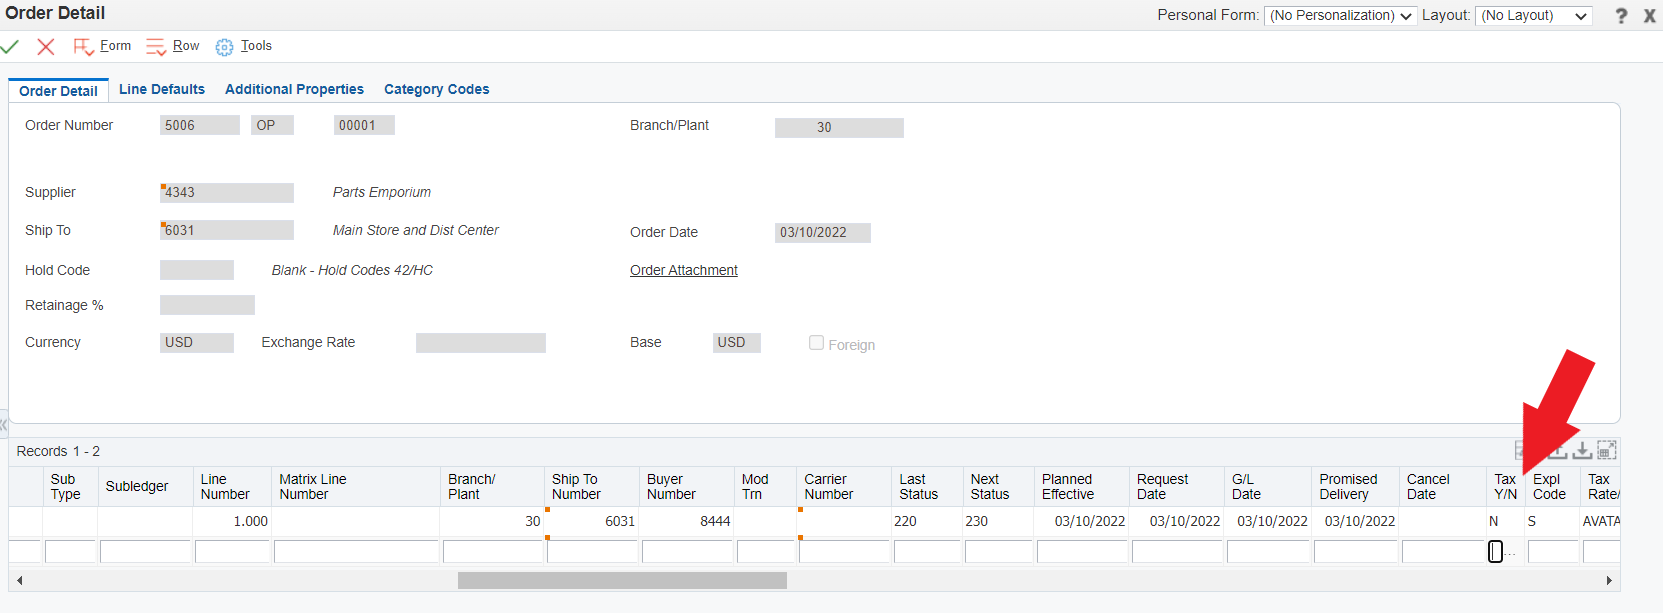Viewport: 1663px width, 613px height.
Task: Open the Order Attachment link
Action: [x=684, y=270]
